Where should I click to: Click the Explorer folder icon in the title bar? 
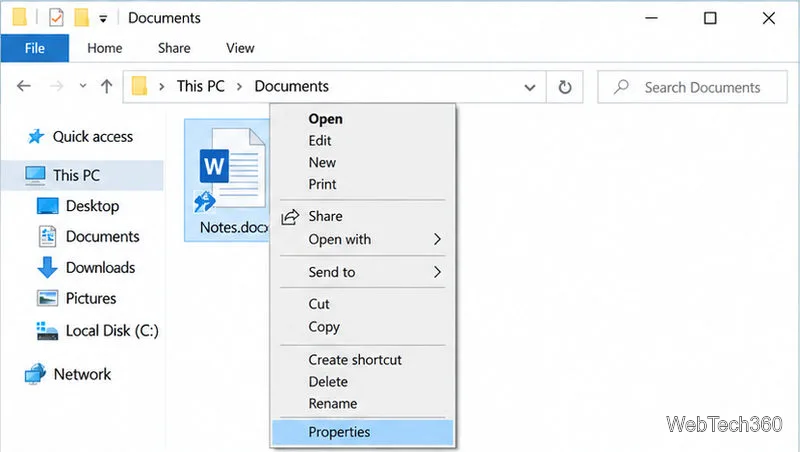19,17
